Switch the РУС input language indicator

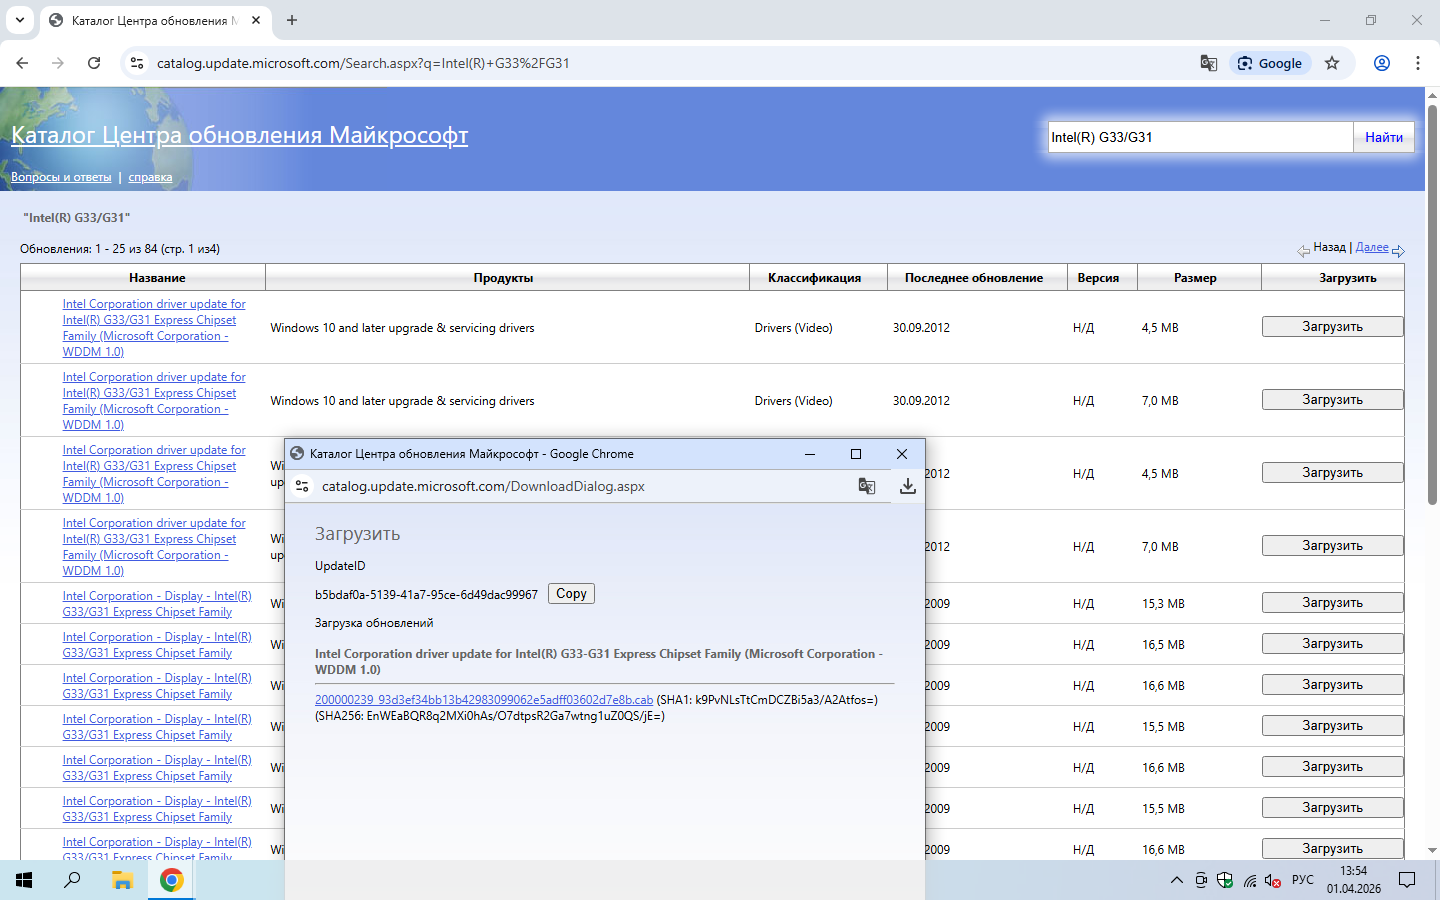coord(1302,880)
